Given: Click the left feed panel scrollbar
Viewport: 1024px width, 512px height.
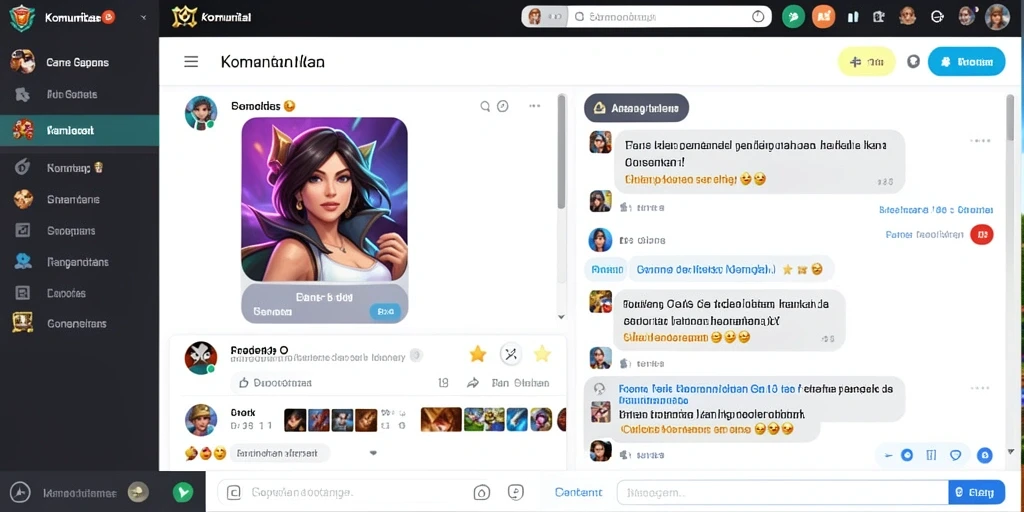Looking at the screenshot, I should tap(561, 152).
